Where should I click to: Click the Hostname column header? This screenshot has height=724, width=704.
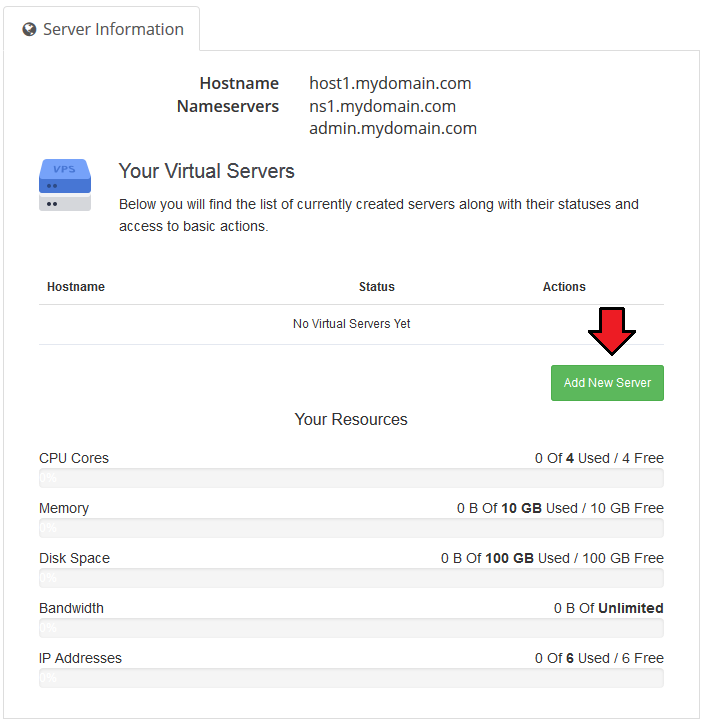click(x=76, y=287)
